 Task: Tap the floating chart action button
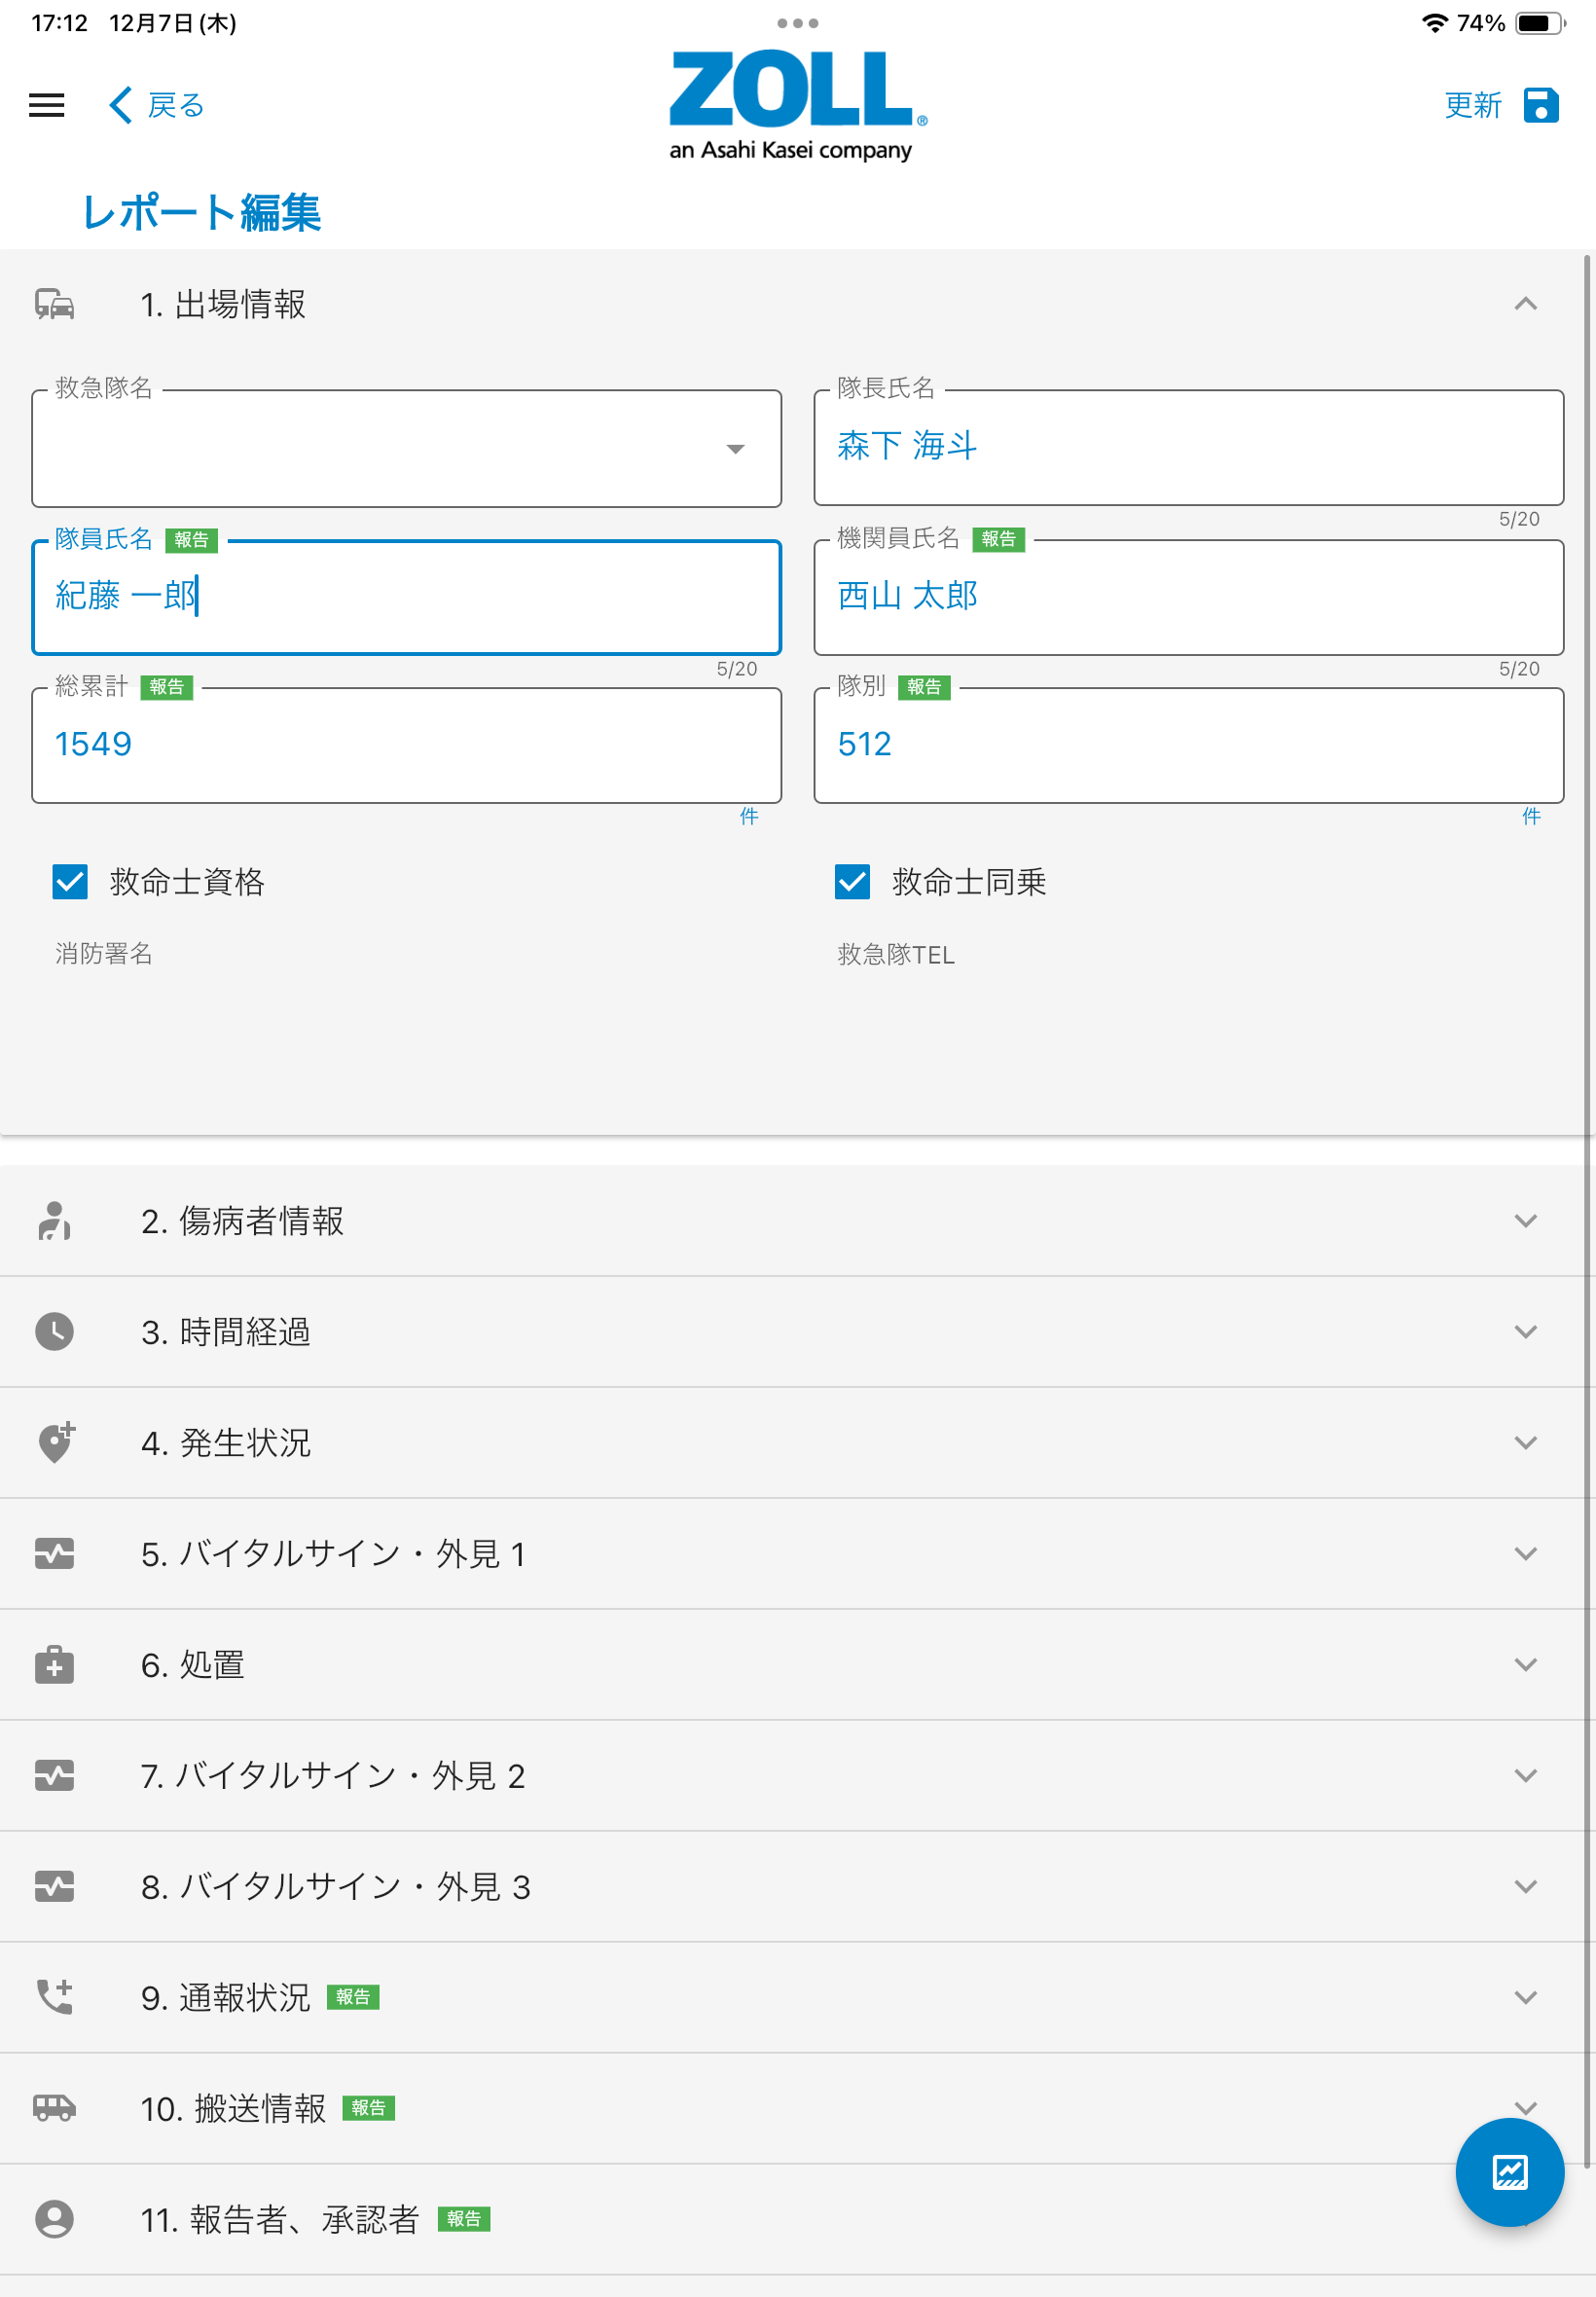(1510, 2172)
